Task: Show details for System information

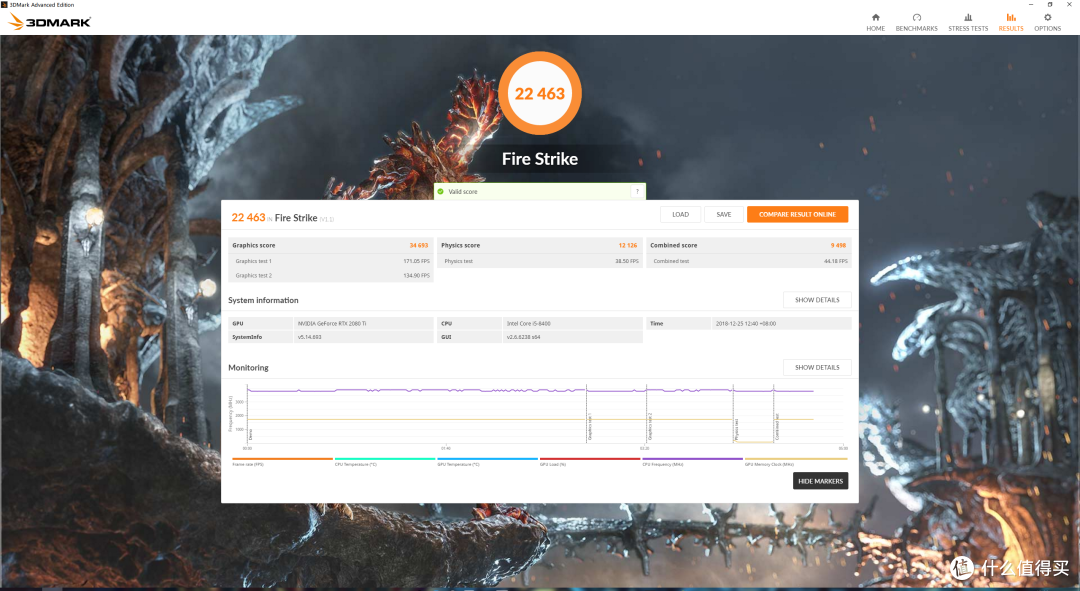Action: [817, 300]
